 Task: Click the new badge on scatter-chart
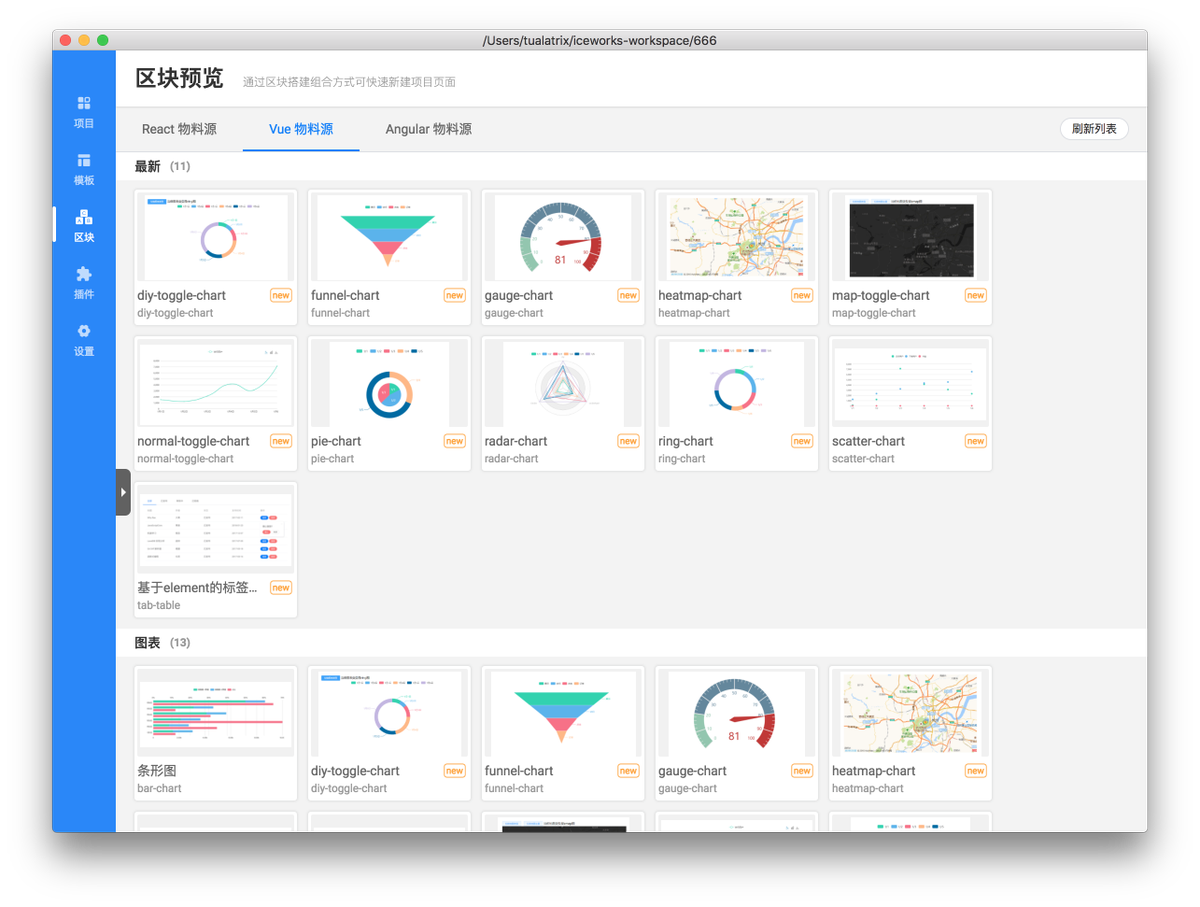pyautogui.click(x=976, y=441)
